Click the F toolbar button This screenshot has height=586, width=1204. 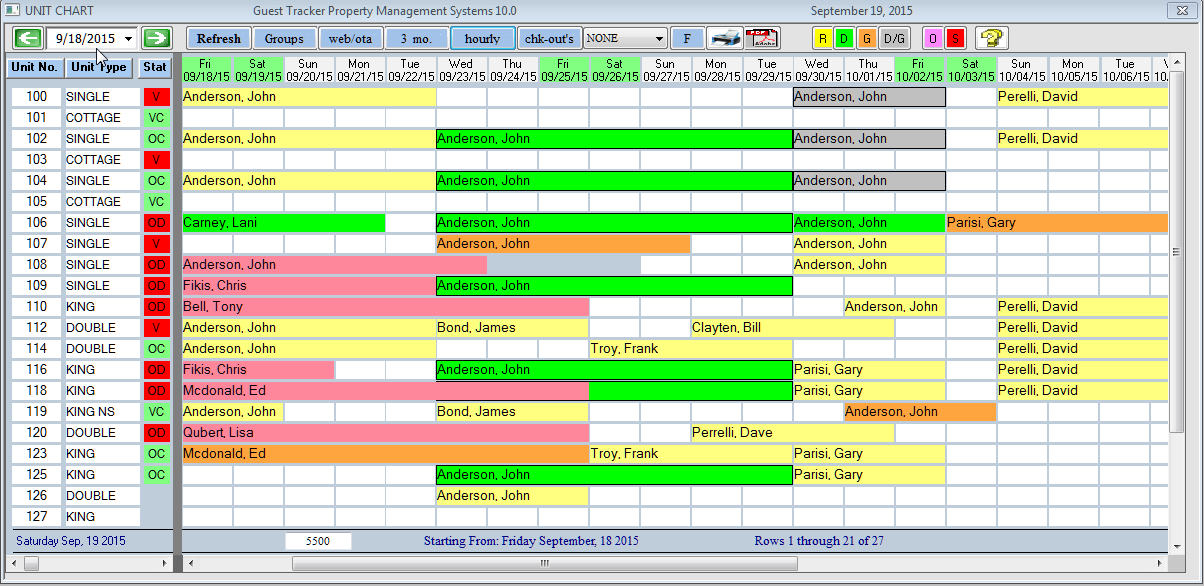(687, 38)
